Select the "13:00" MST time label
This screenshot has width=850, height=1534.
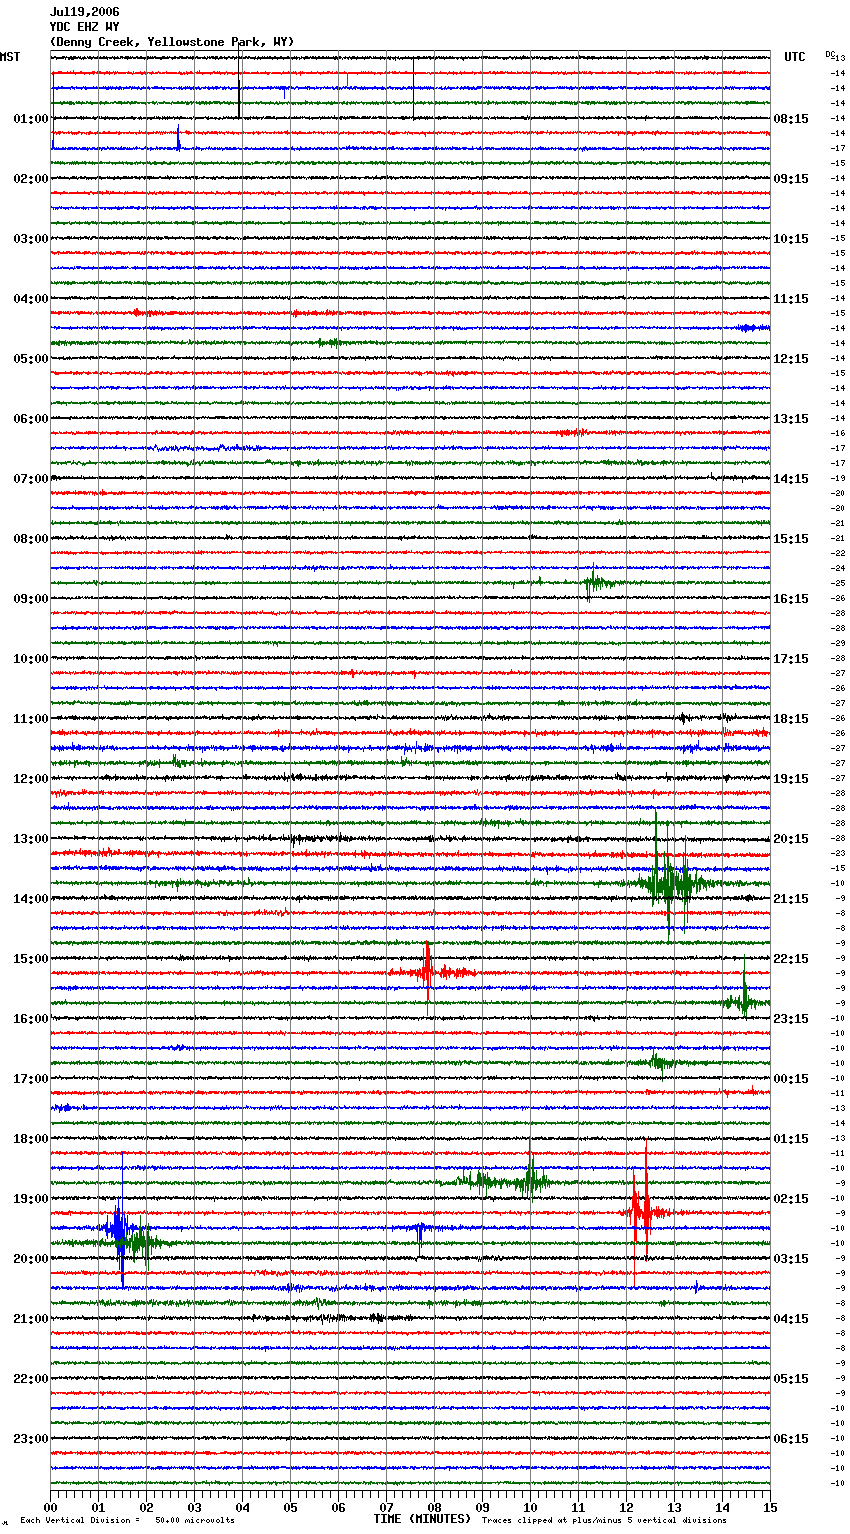31,839
